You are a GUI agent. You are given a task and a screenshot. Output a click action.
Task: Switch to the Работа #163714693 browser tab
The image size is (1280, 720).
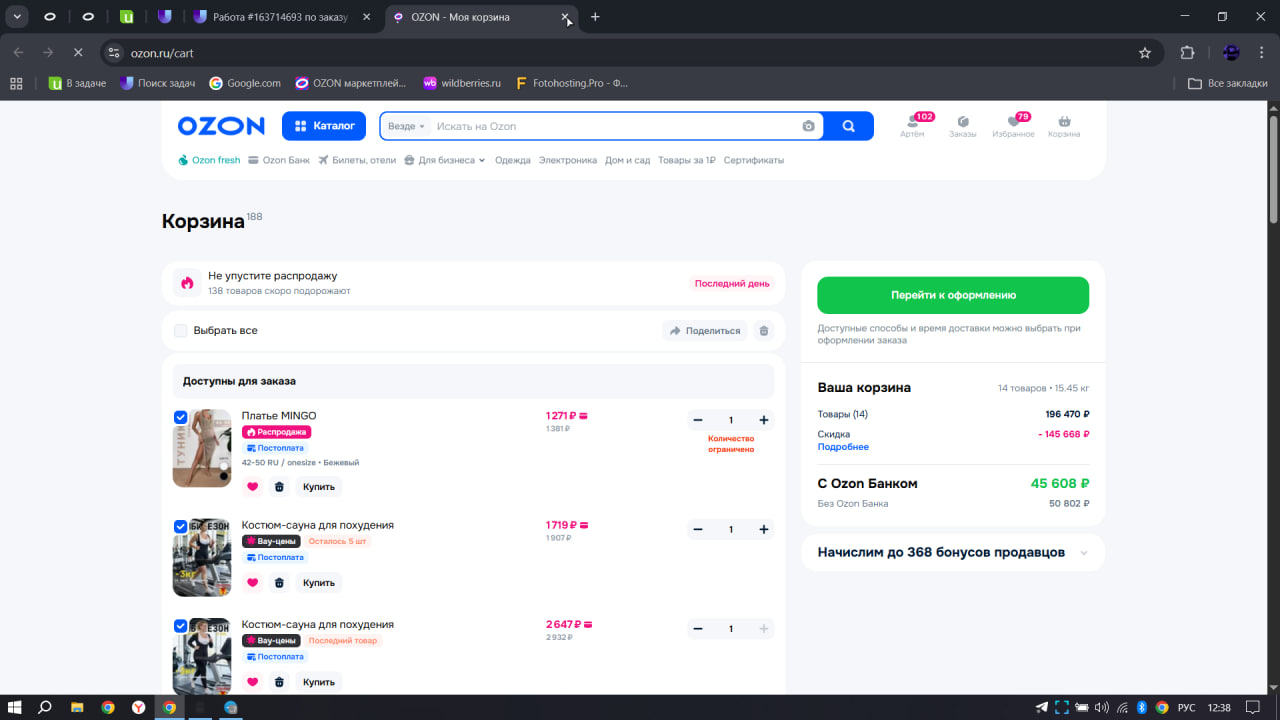pyautogui.click(x=280, y=17)
